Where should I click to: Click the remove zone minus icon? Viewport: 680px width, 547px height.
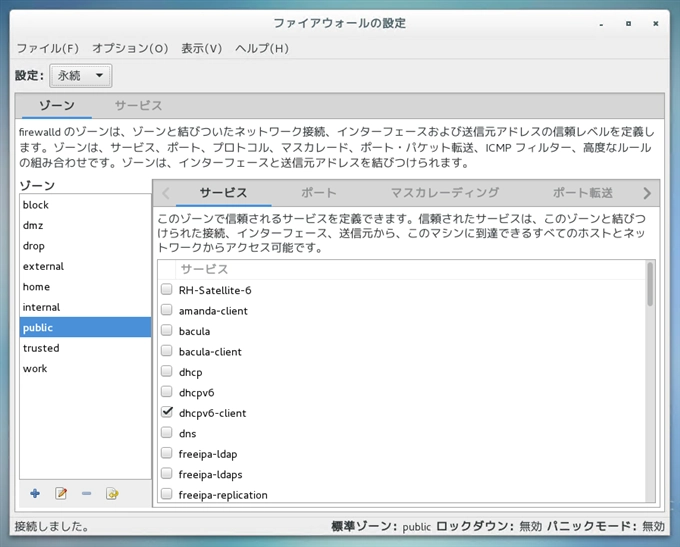pyautogui.click(x=86, y=493)
